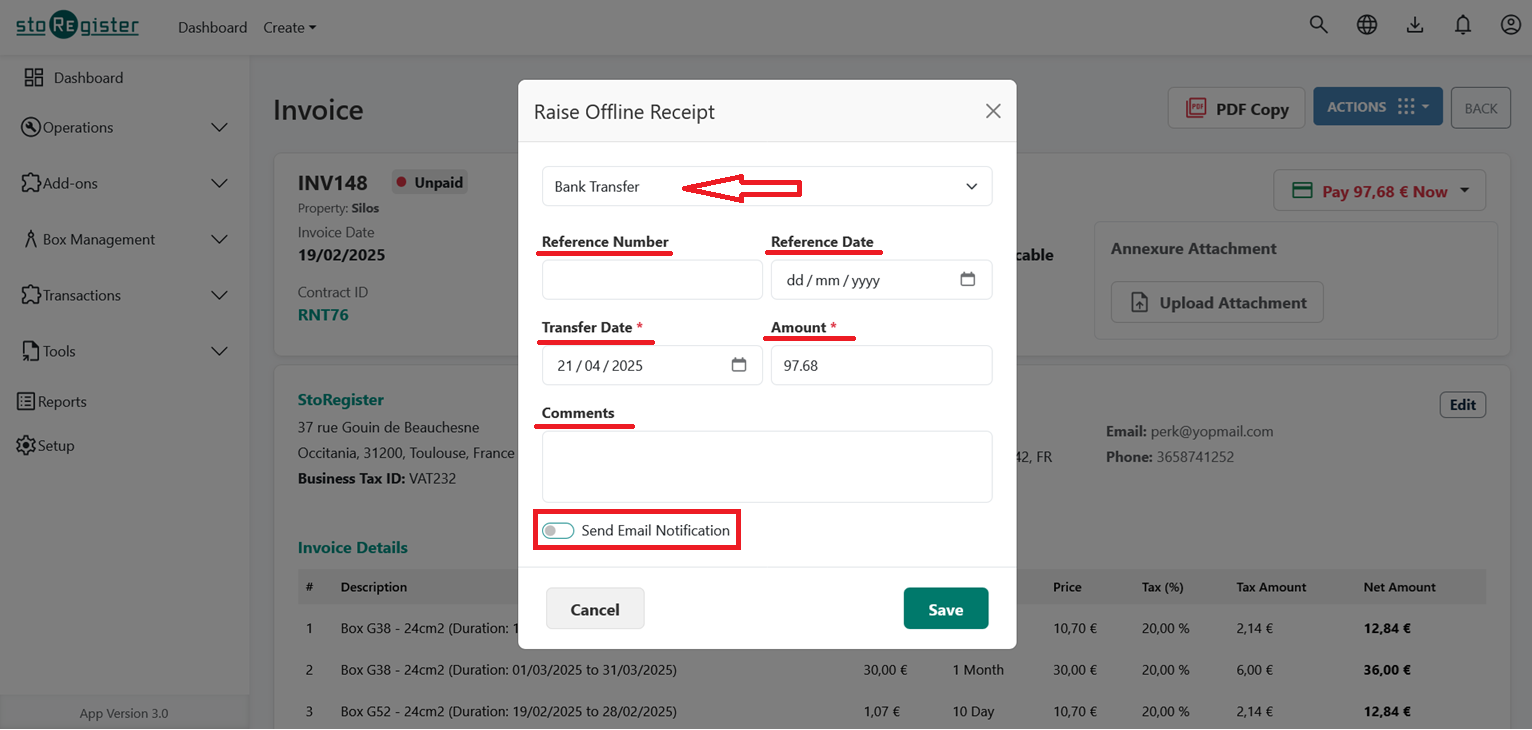Click the PDF Copy icon
Screen dimensions: 1532x730
point(1195,107)
